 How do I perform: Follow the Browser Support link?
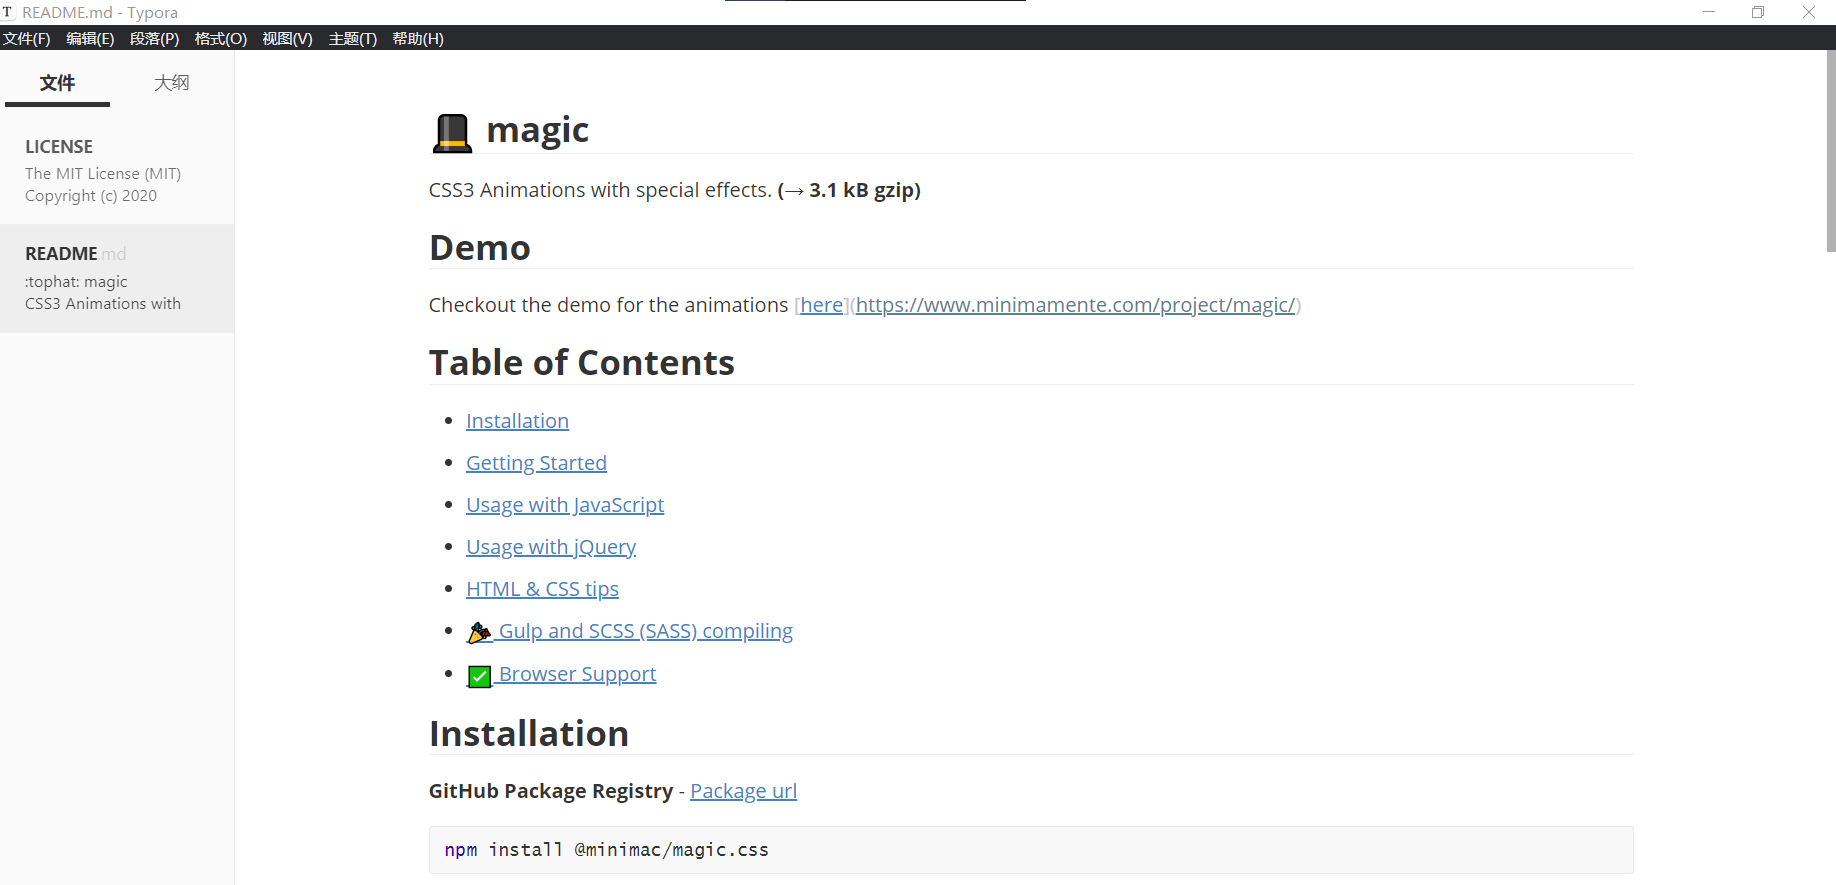click(x=577, y=674)
